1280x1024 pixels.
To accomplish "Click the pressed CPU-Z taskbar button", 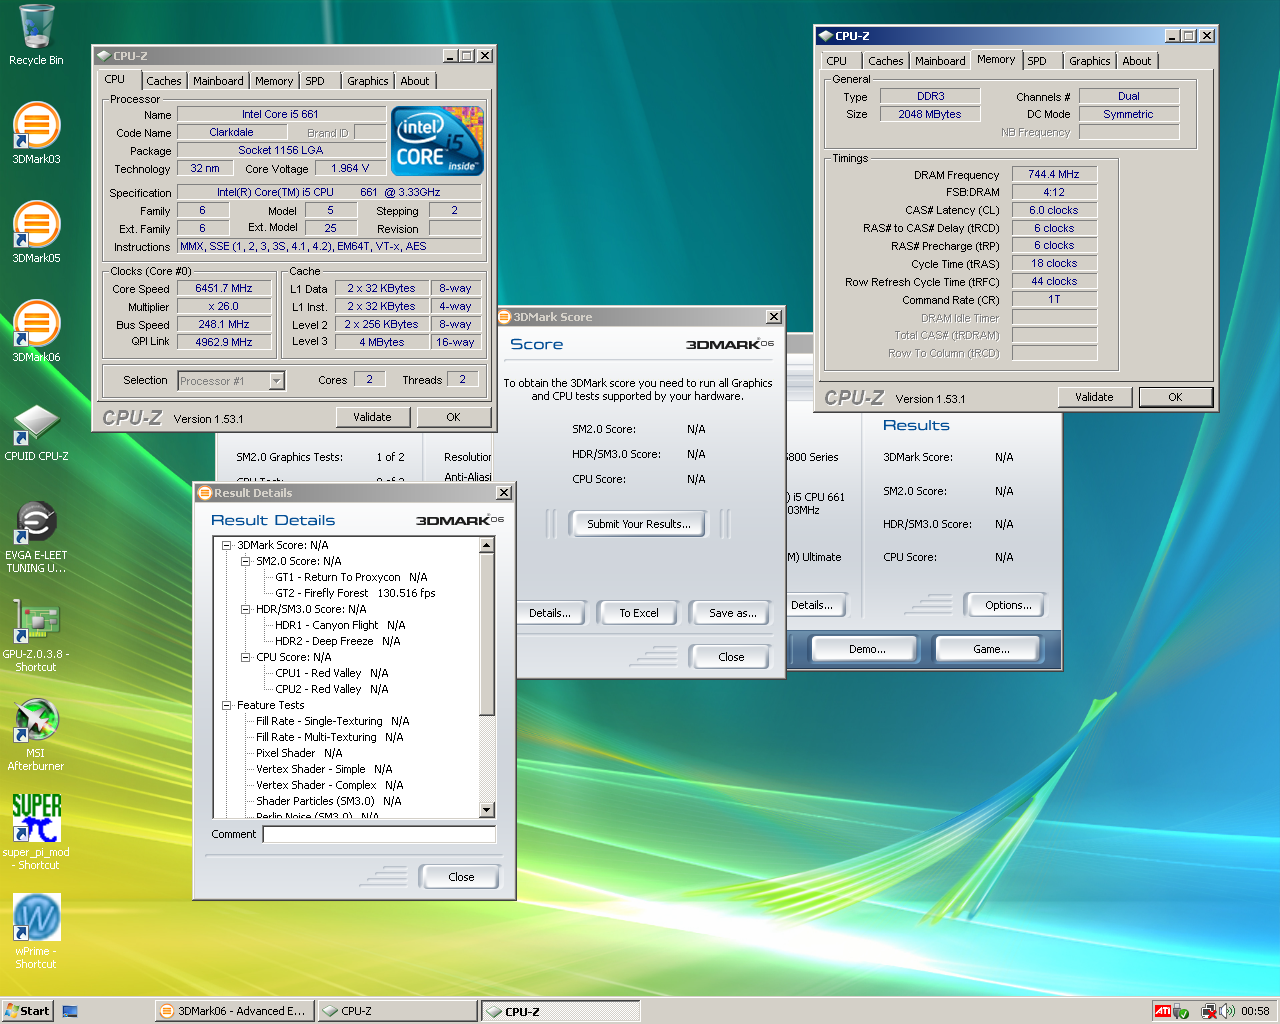I will point(561,1011).
